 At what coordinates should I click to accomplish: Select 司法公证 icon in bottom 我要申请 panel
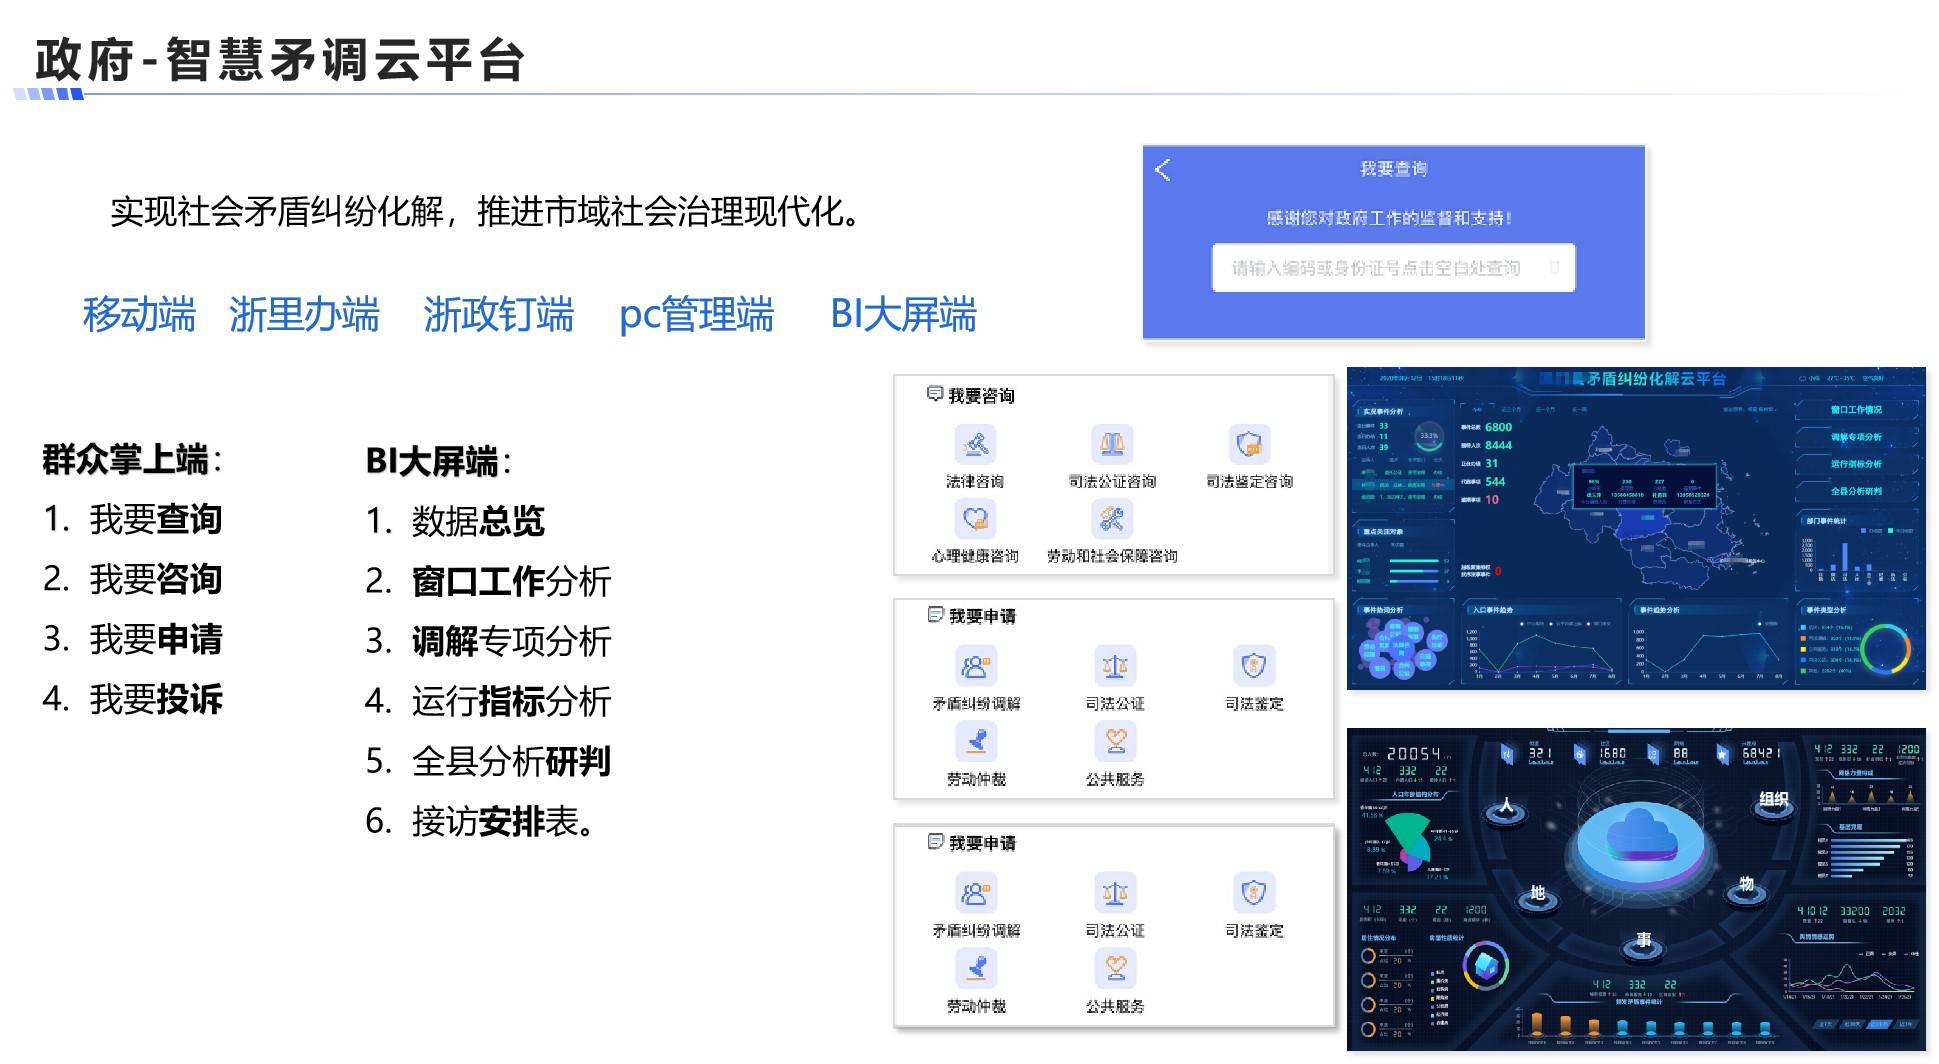[1115, 893]
